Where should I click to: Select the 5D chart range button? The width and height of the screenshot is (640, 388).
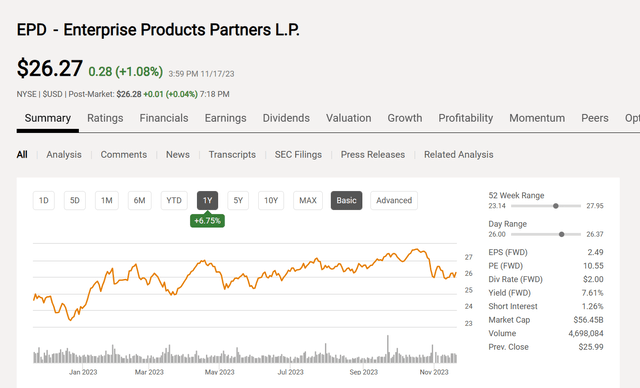(x=75, y=200)
